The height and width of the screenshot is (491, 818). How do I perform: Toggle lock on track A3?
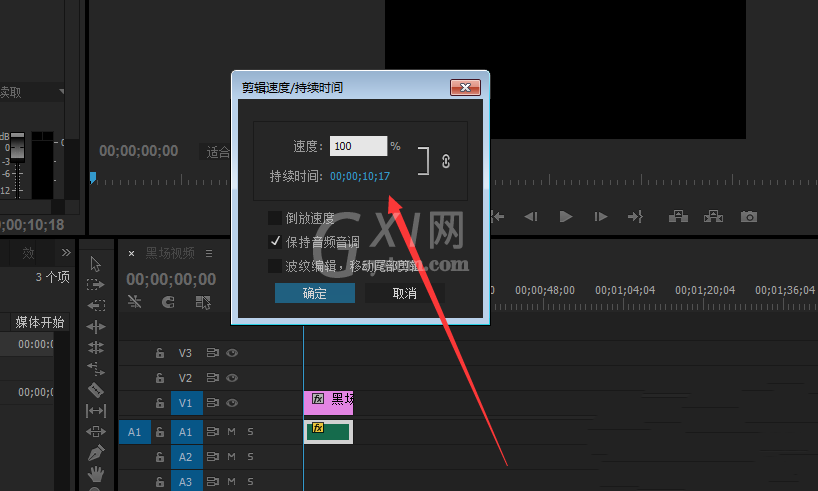tap(160, 482)
